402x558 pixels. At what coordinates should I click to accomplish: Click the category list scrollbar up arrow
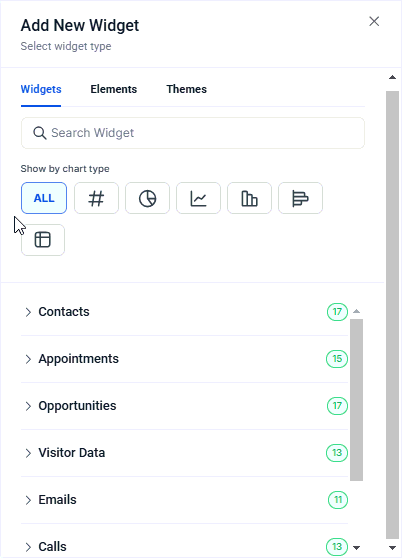pos(356,311)
